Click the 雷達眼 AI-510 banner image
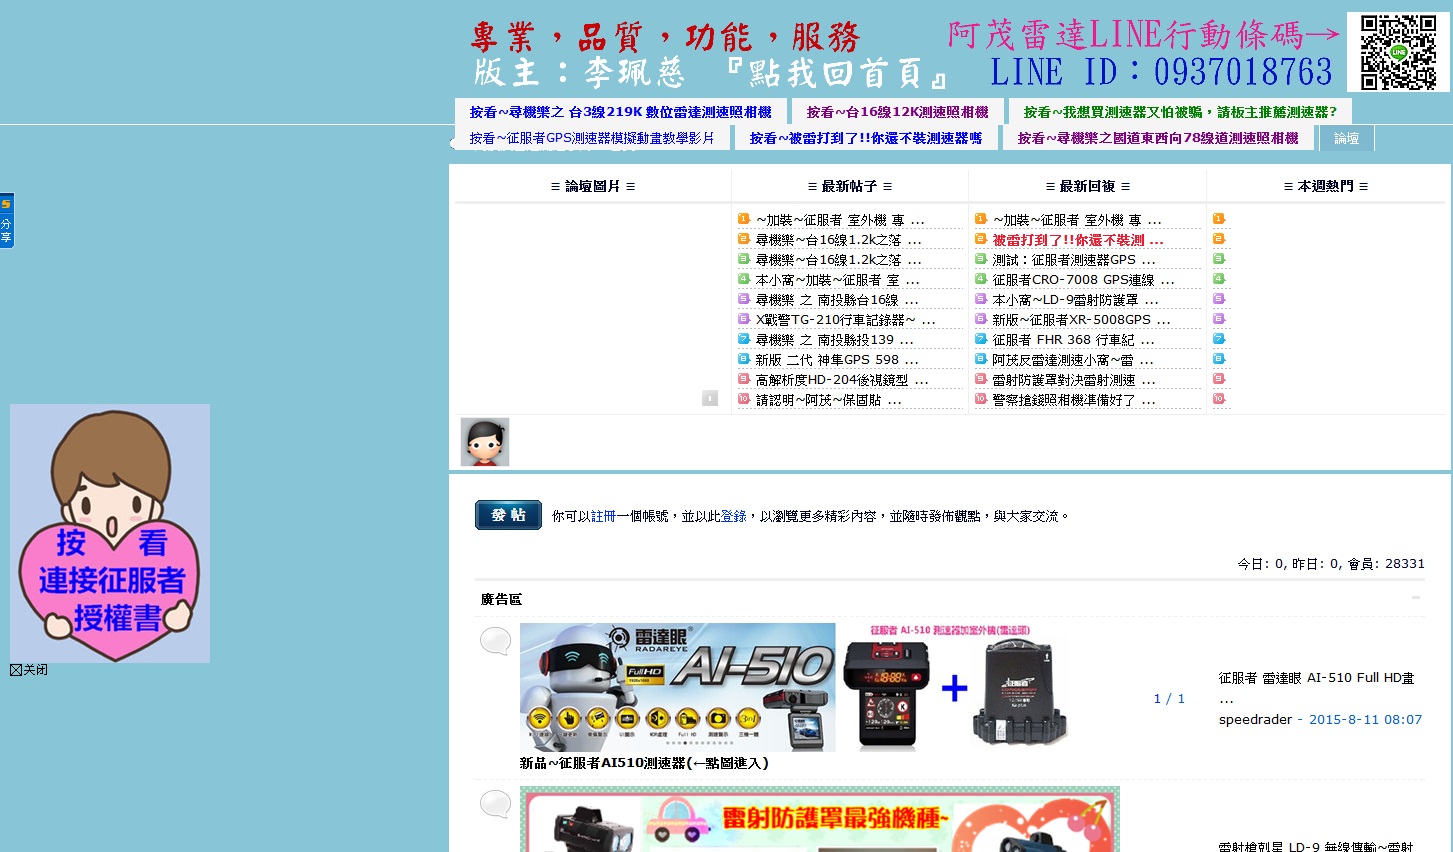The width and height of the screenshot is (1453, 852). pyautogui.click(x=677, y=687)
